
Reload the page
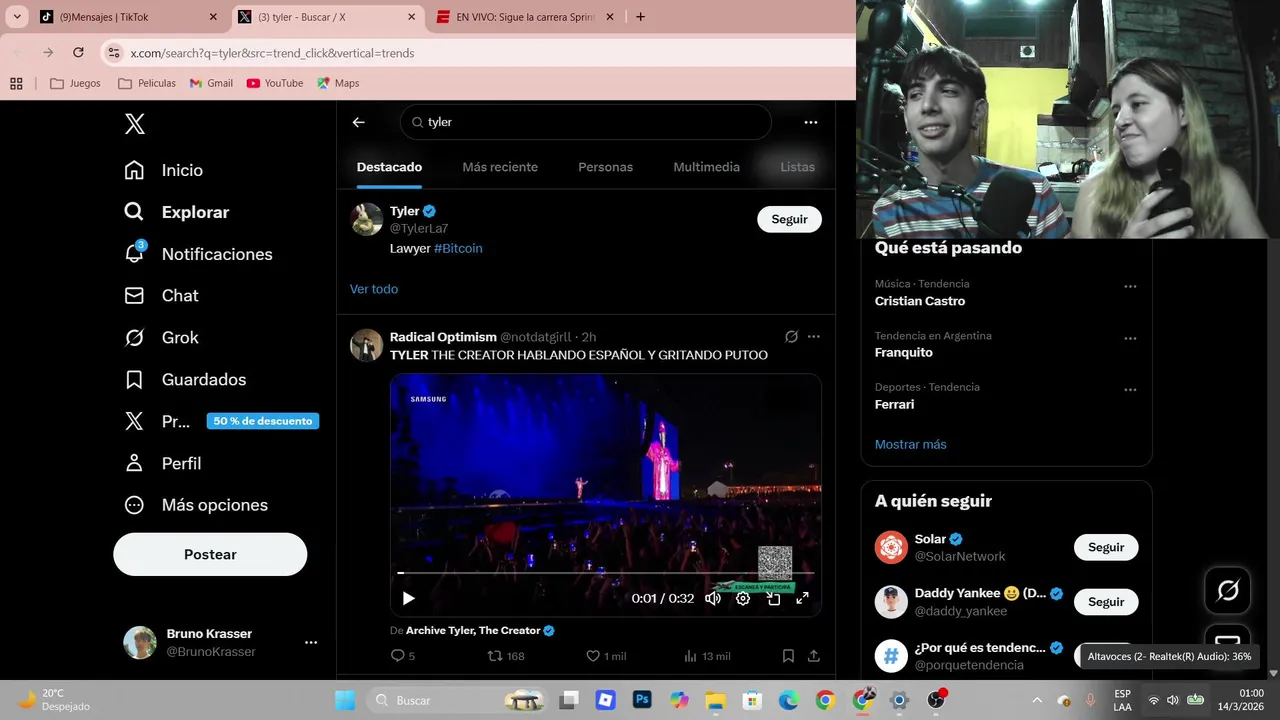click(78, 53)
